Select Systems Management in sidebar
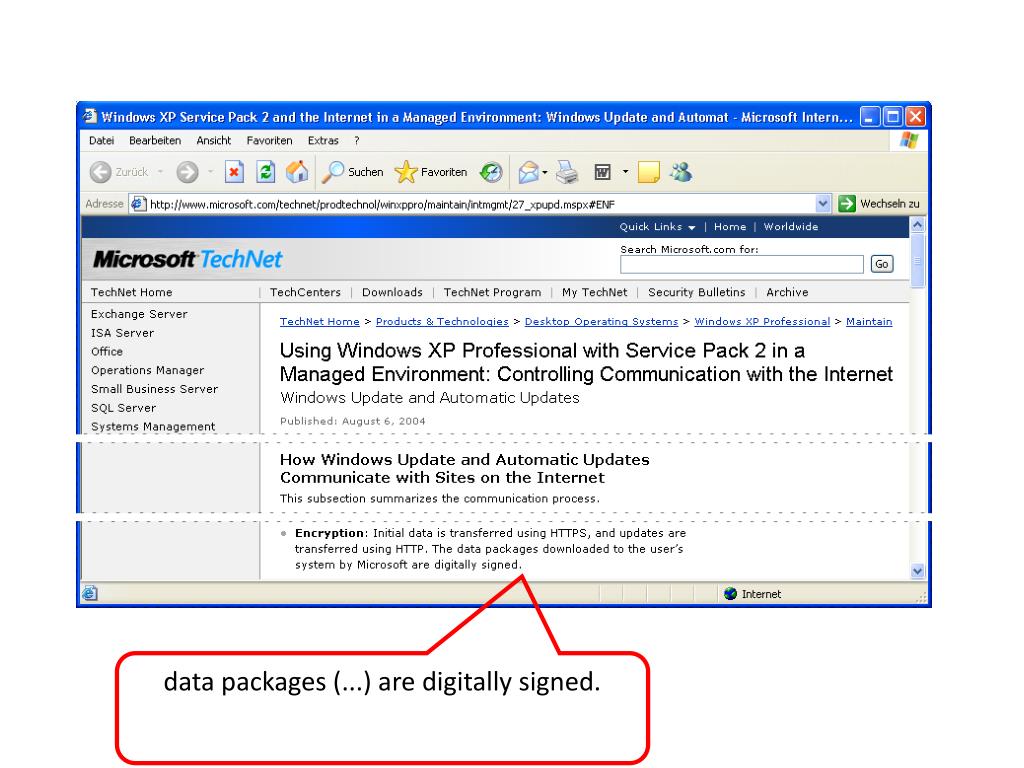 point(153,426)
